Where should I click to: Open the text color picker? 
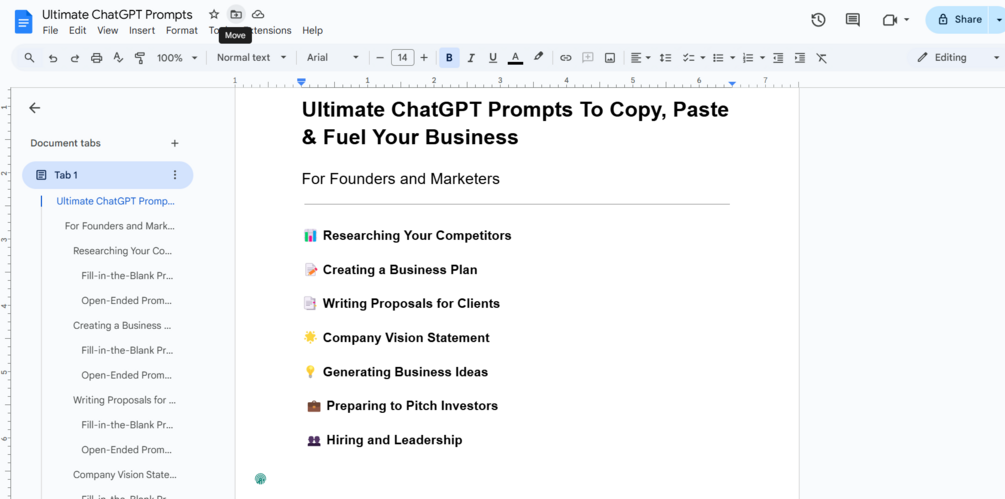click(x=515, y=58)
